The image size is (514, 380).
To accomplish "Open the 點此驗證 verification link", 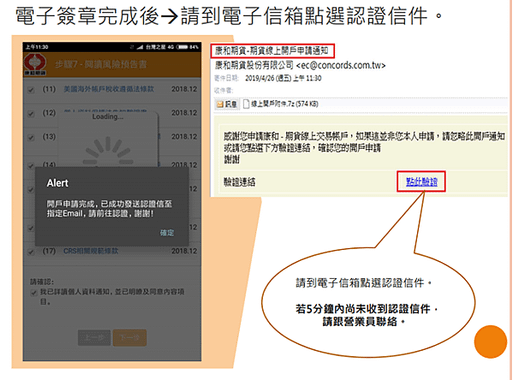I will point(421,182).
